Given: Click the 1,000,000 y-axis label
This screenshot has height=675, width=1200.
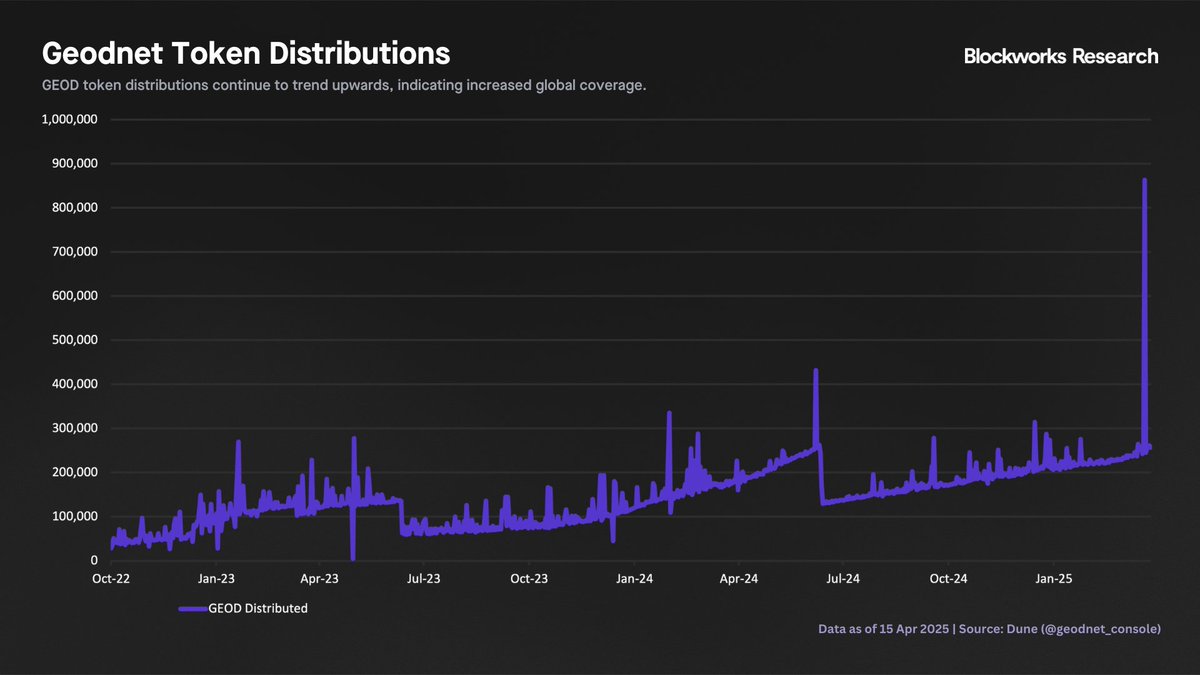Looking at the screenshot, I should 69,119.
